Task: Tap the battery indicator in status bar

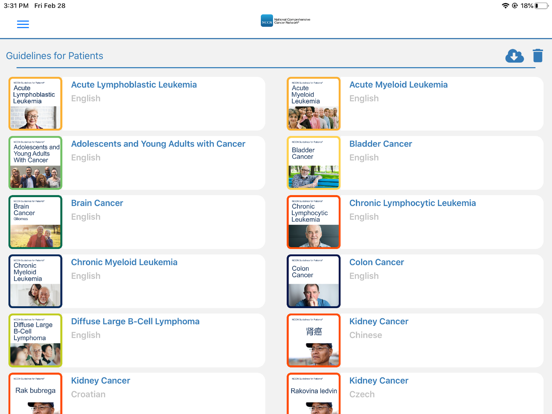Action: (541, 6)
